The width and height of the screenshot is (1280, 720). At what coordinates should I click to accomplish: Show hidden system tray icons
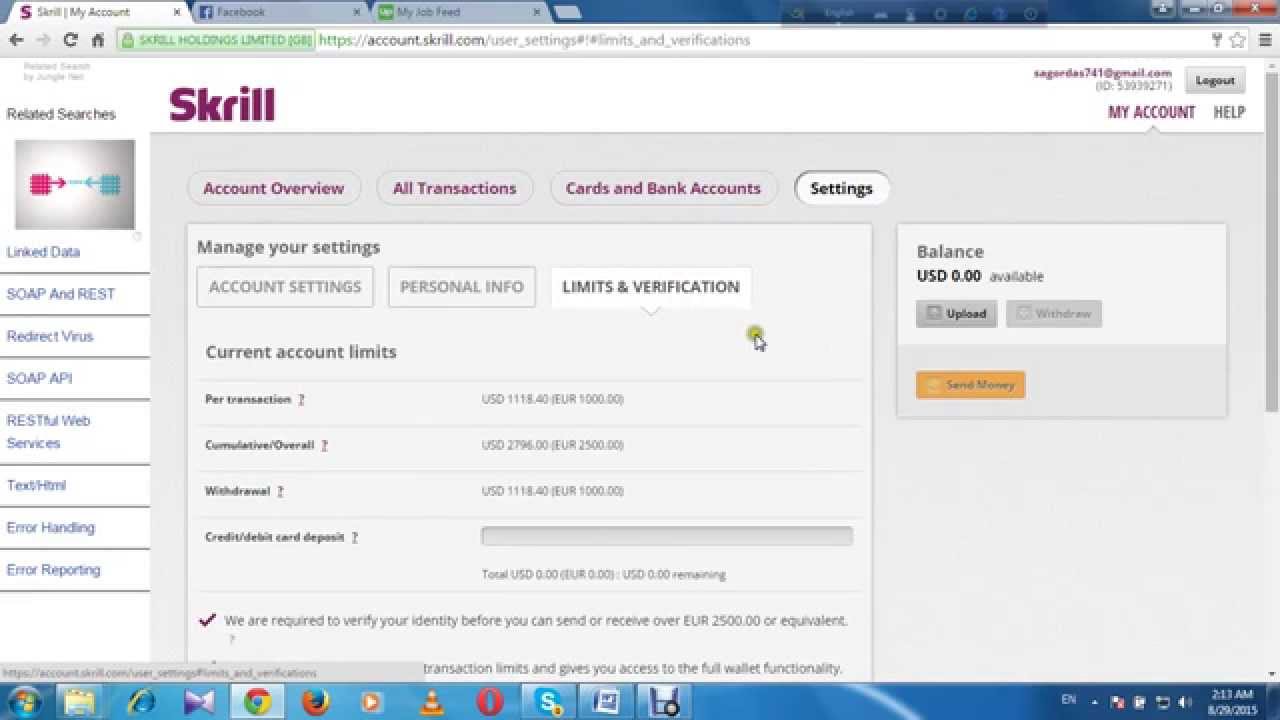(1094, 702)
